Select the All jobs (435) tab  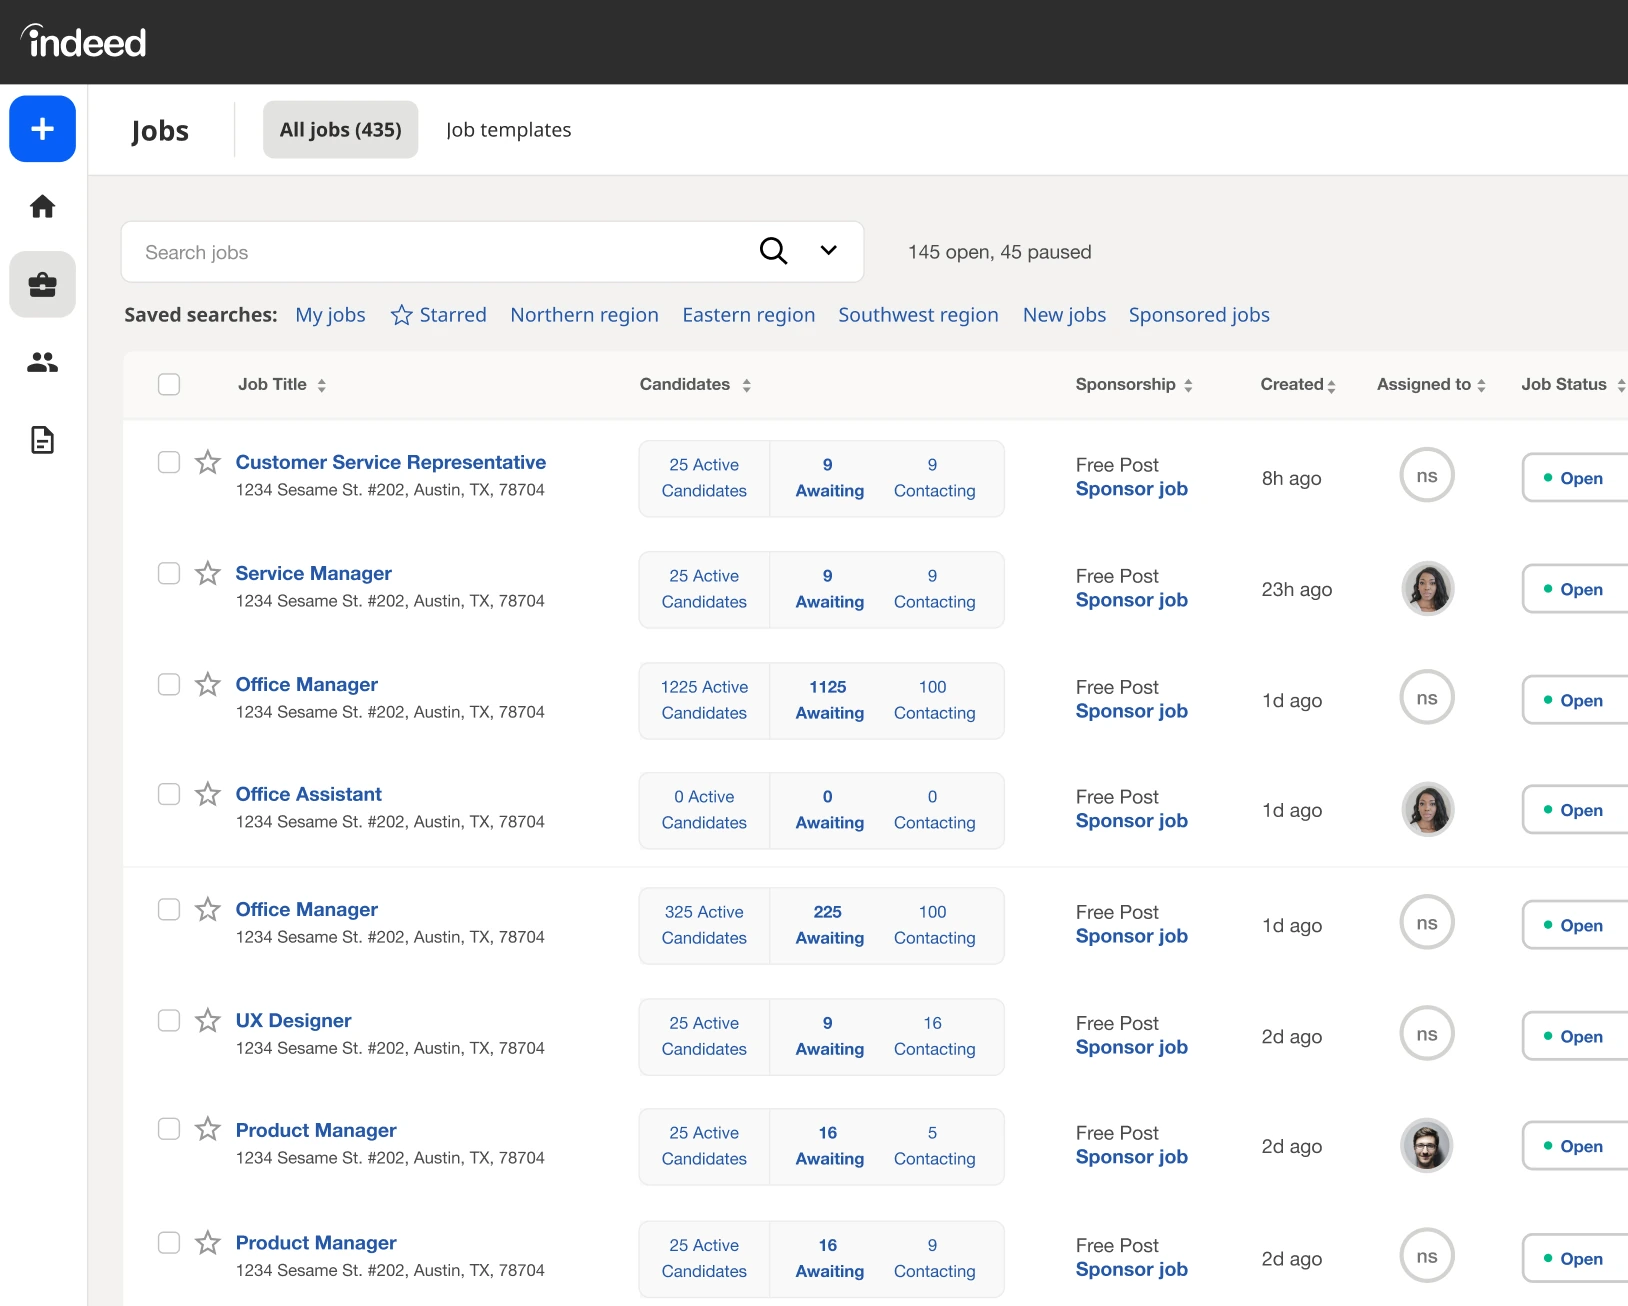(341, 130)
